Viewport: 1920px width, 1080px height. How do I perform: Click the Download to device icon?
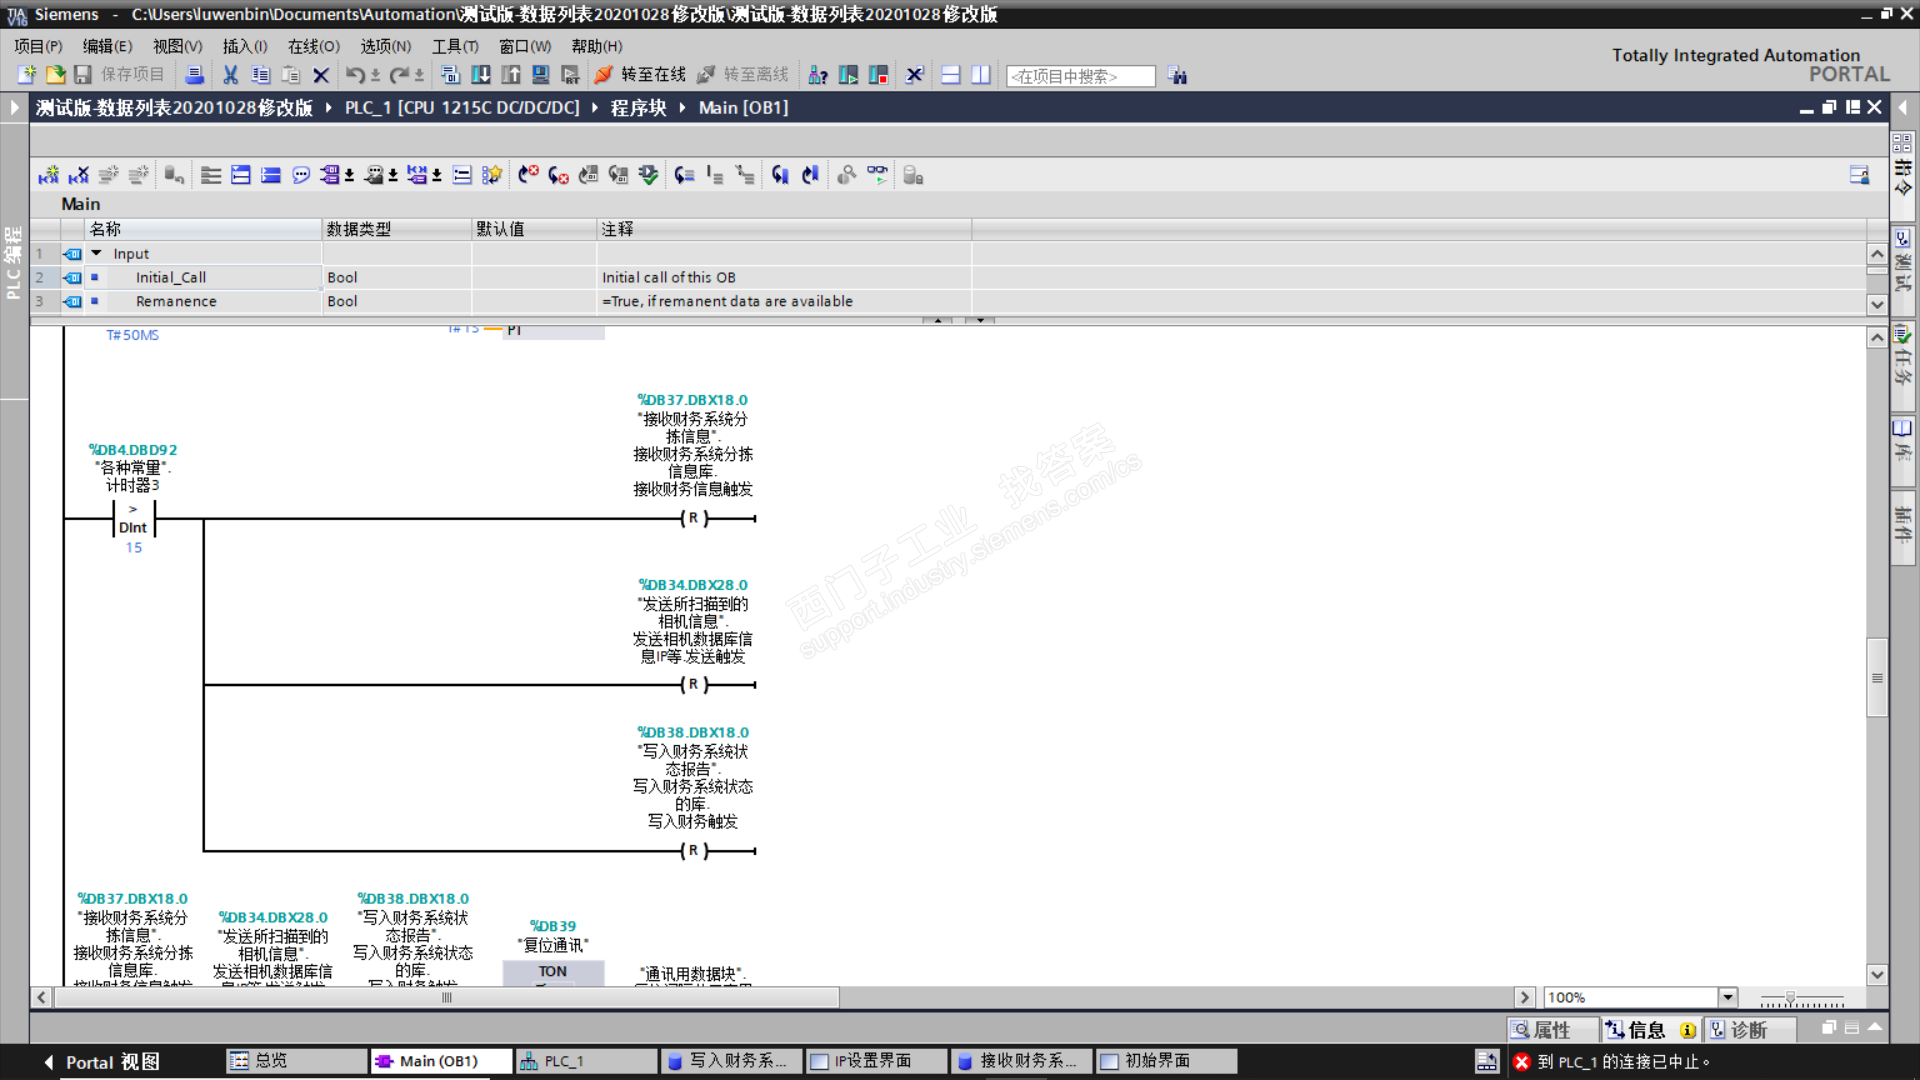(x=481, y=75)
